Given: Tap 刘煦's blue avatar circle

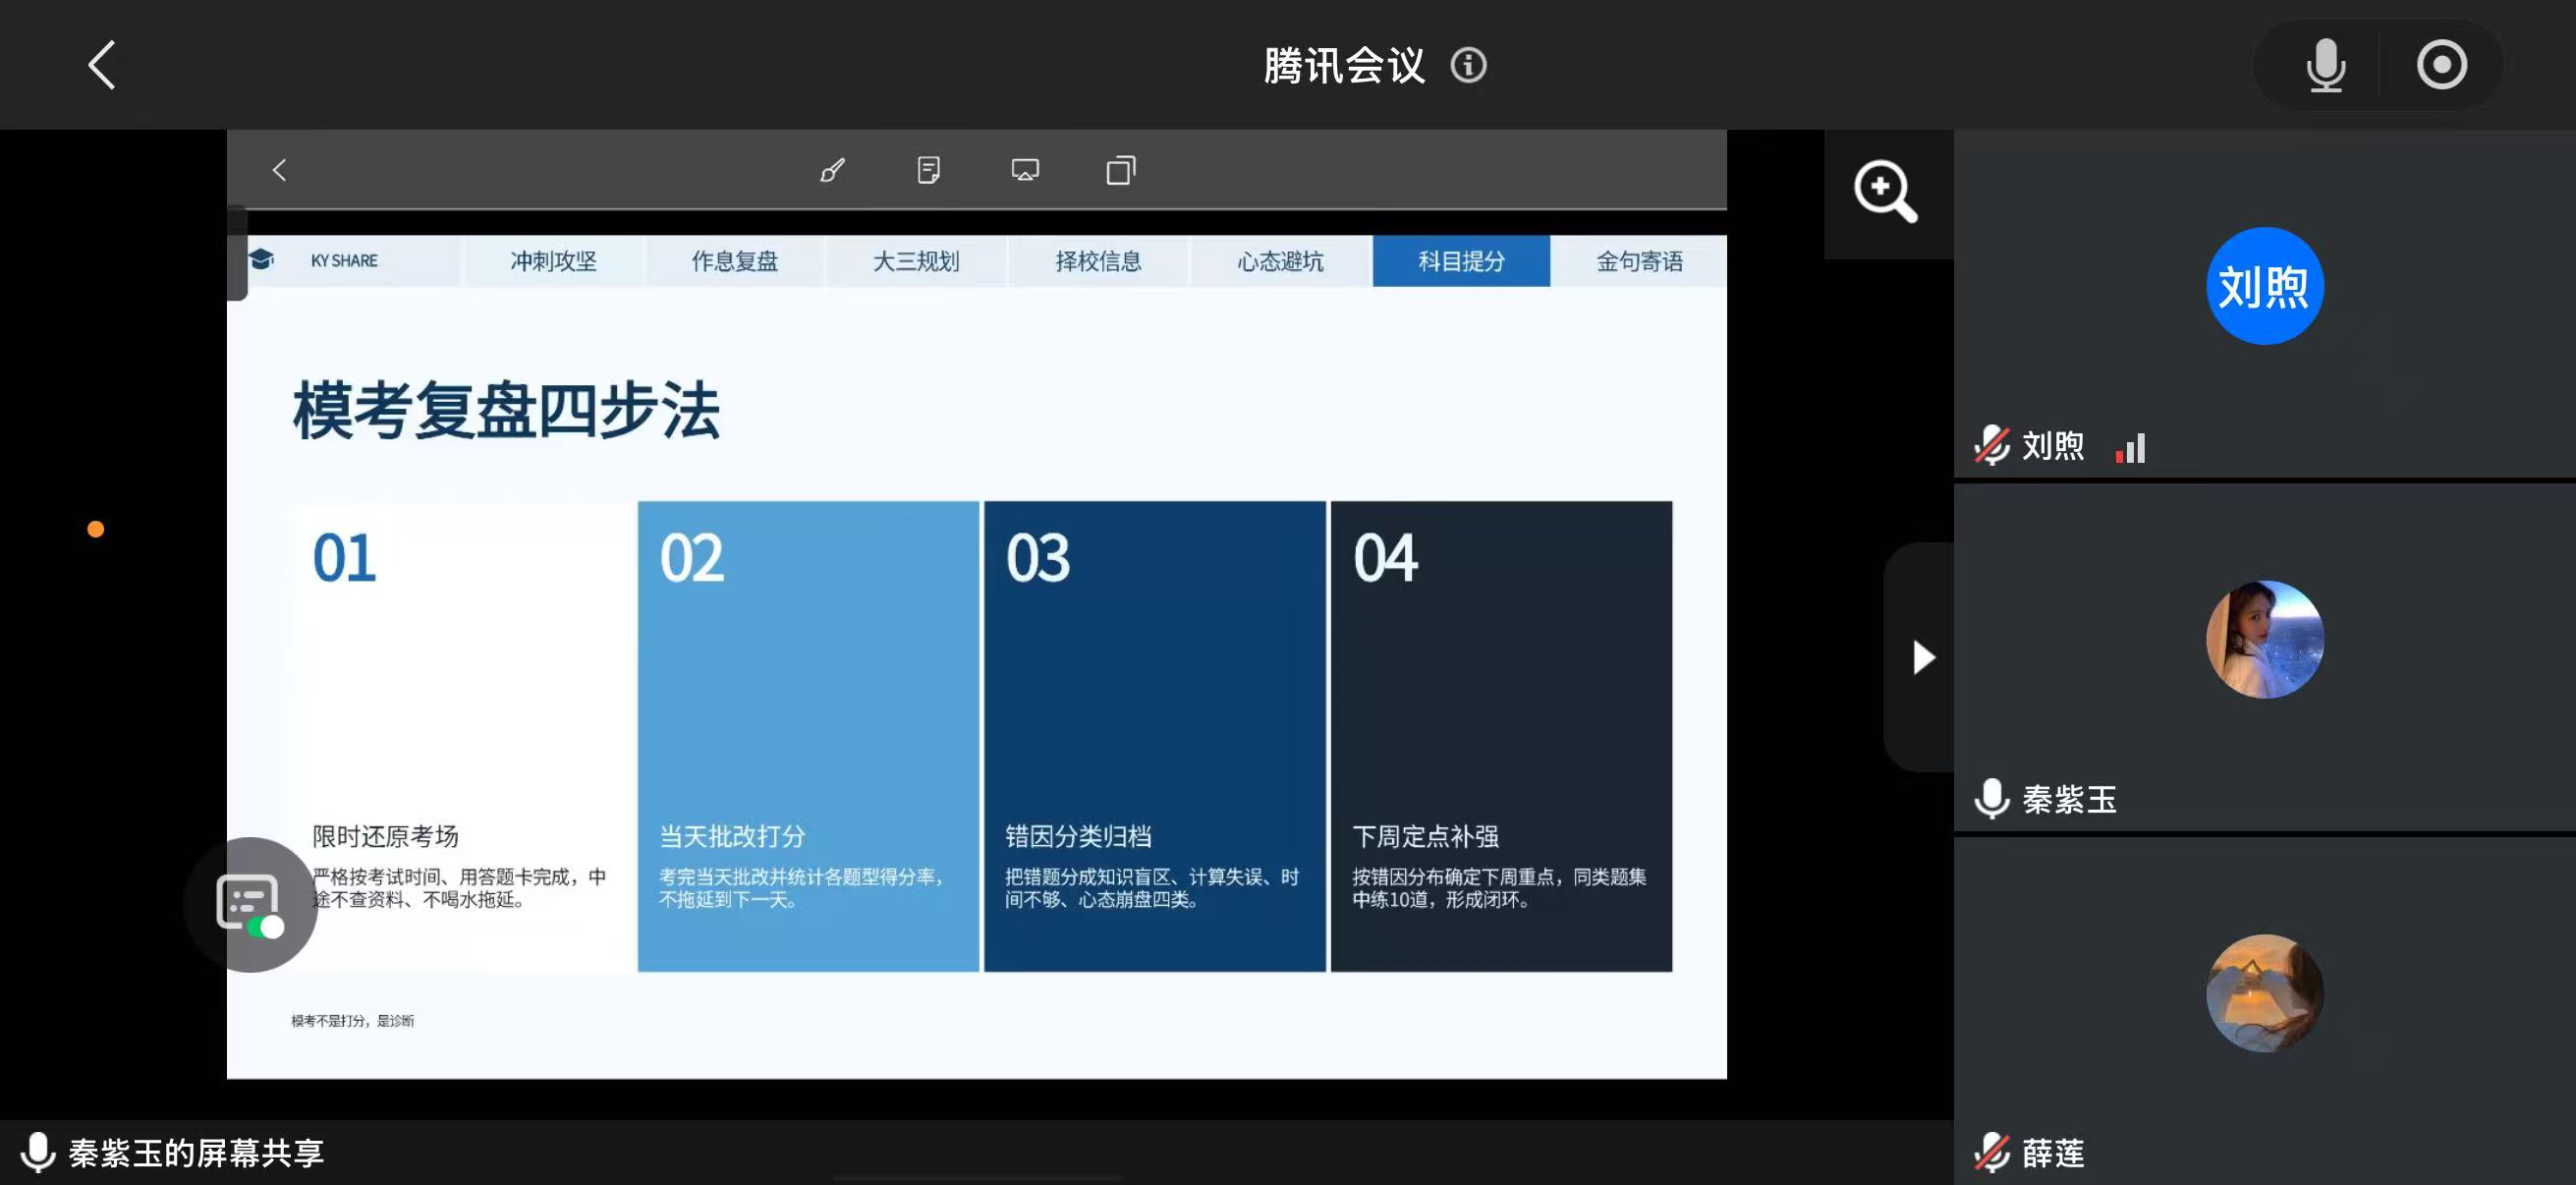Looking at the screenshot, I should (2265, 286).
